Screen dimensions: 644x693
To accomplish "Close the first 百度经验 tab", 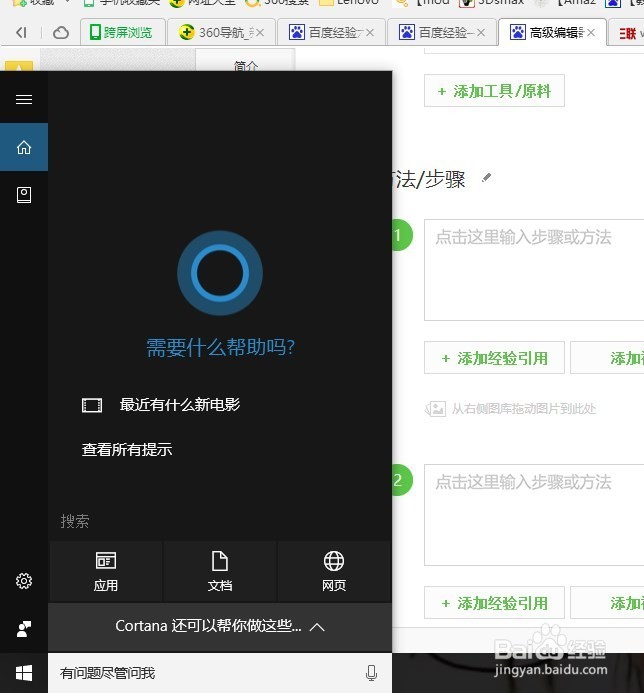I will click(x=370, y=33).
